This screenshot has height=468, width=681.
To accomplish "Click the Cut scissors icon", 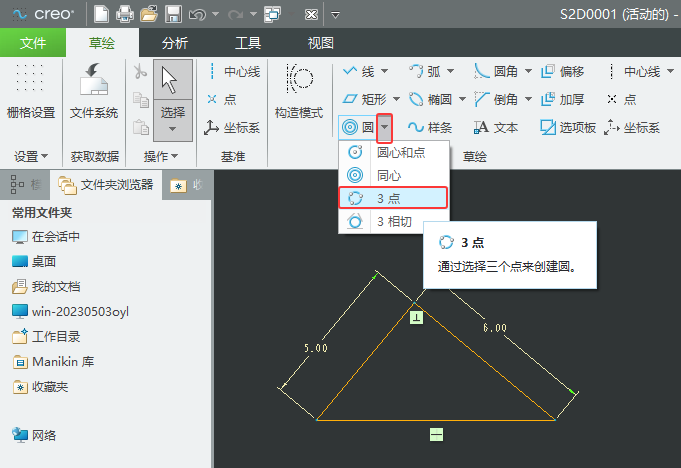I will tap(140, 72).
